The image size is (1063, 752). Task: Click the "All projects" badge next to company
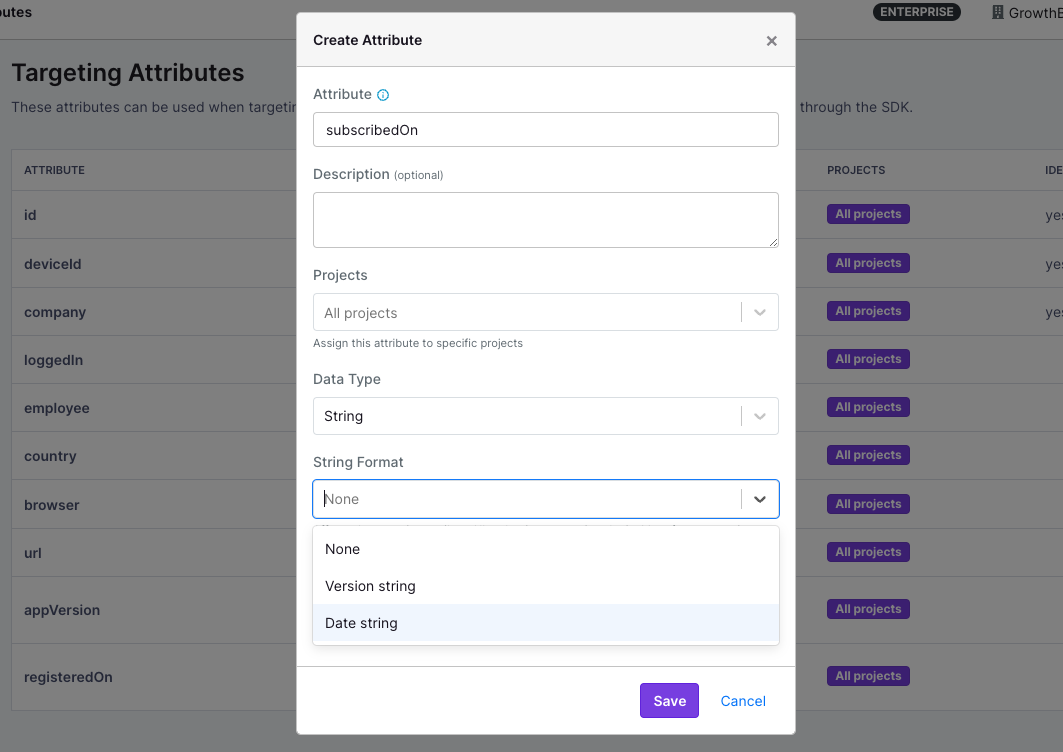point(867,310)
